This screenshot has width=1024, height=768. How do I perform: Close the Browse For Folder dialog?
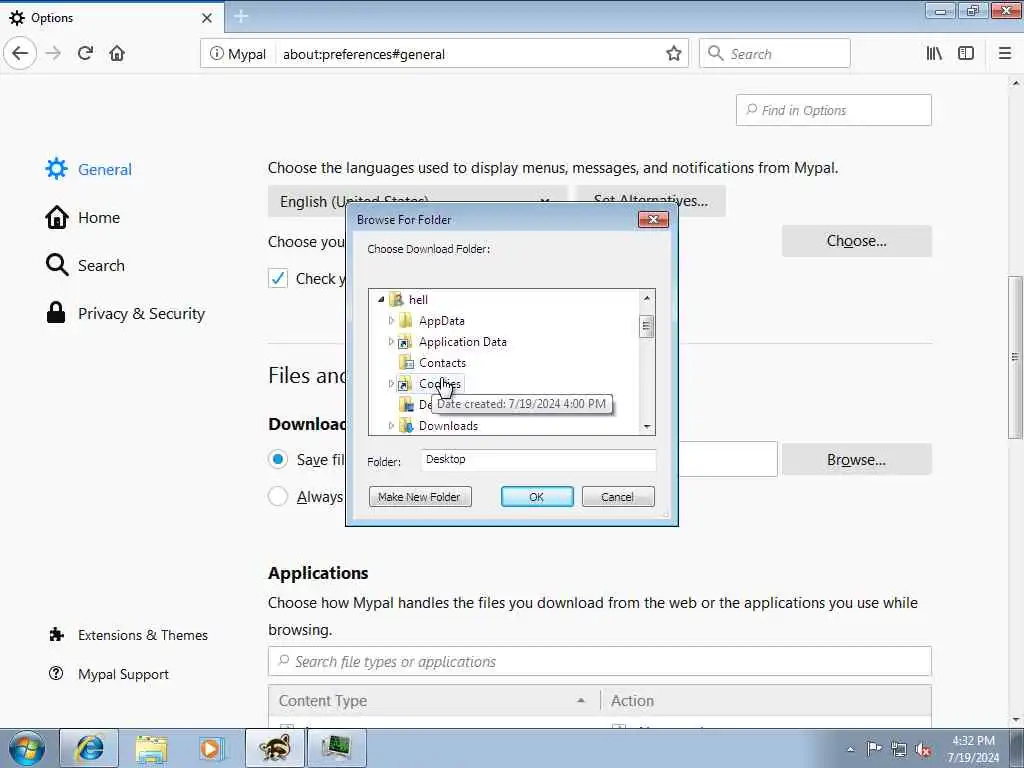click(653, 219)
